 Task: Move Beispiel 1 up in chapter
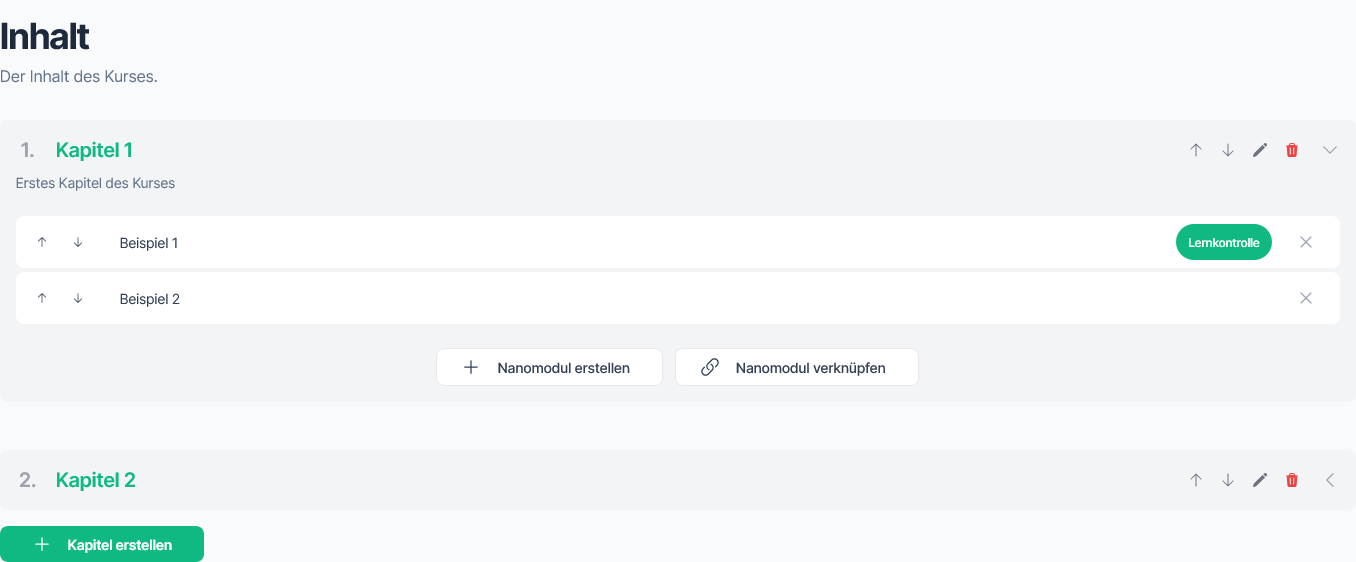tap(42, 242)
